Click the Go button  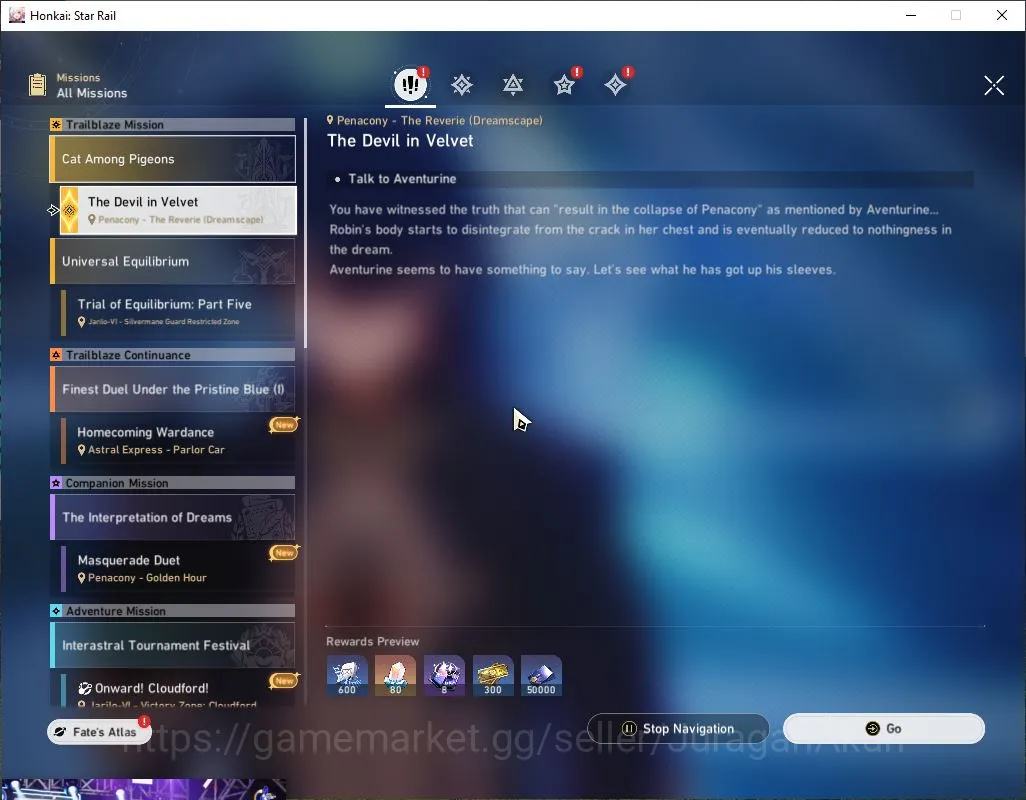pyautogui.click(x=883, y=729)
